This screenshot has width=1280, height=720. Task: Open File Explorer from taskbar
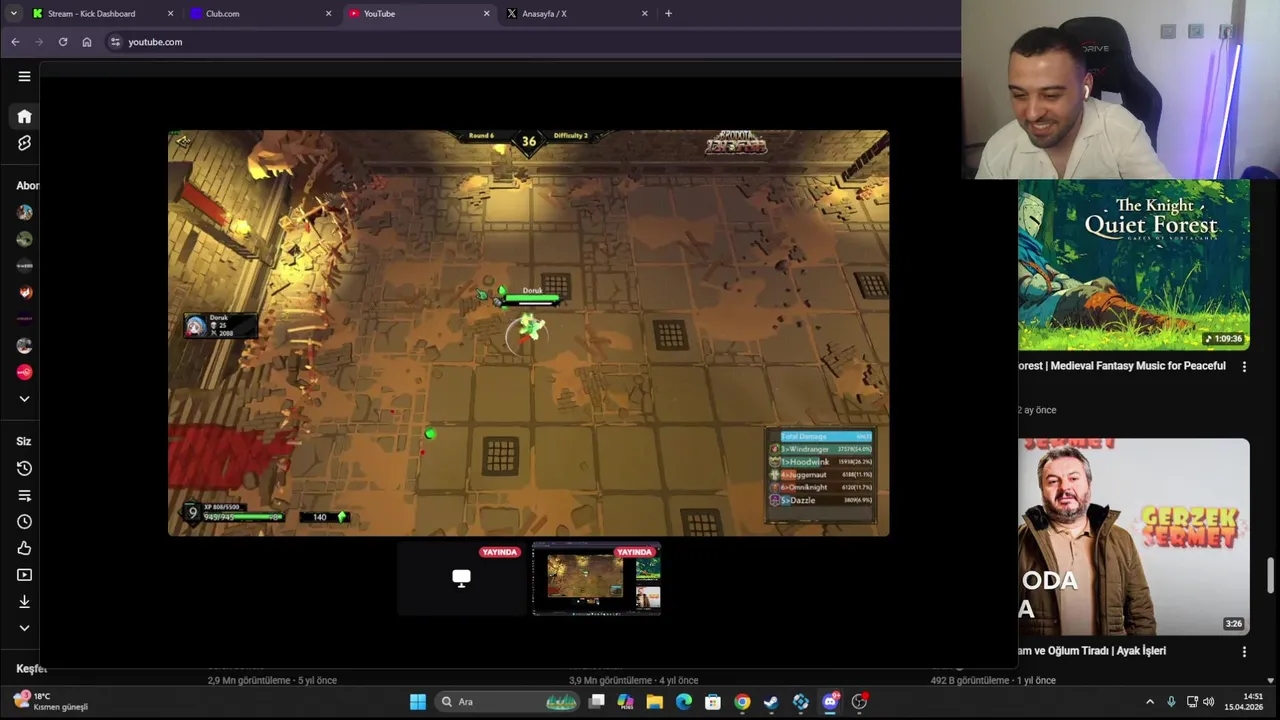(655, 702)
